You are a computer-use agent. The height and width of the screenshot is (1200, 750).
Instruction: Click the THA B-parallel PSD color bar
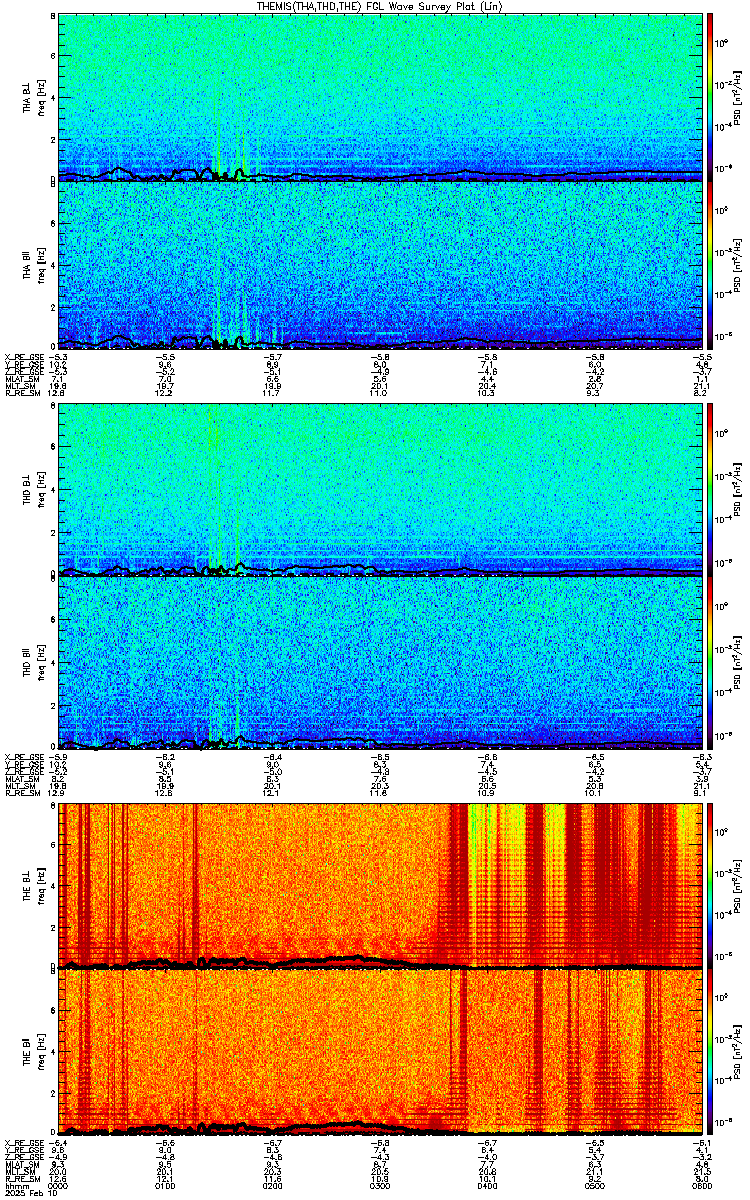click(x=709, y=266)
